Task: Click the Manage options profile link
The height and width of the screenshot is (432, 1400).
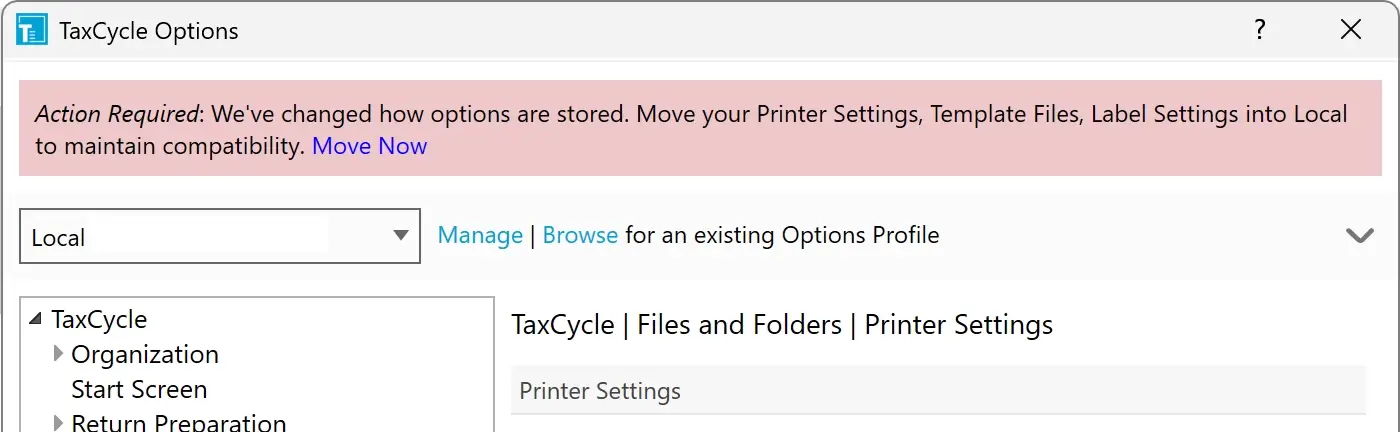Action: tap(480, 236)
